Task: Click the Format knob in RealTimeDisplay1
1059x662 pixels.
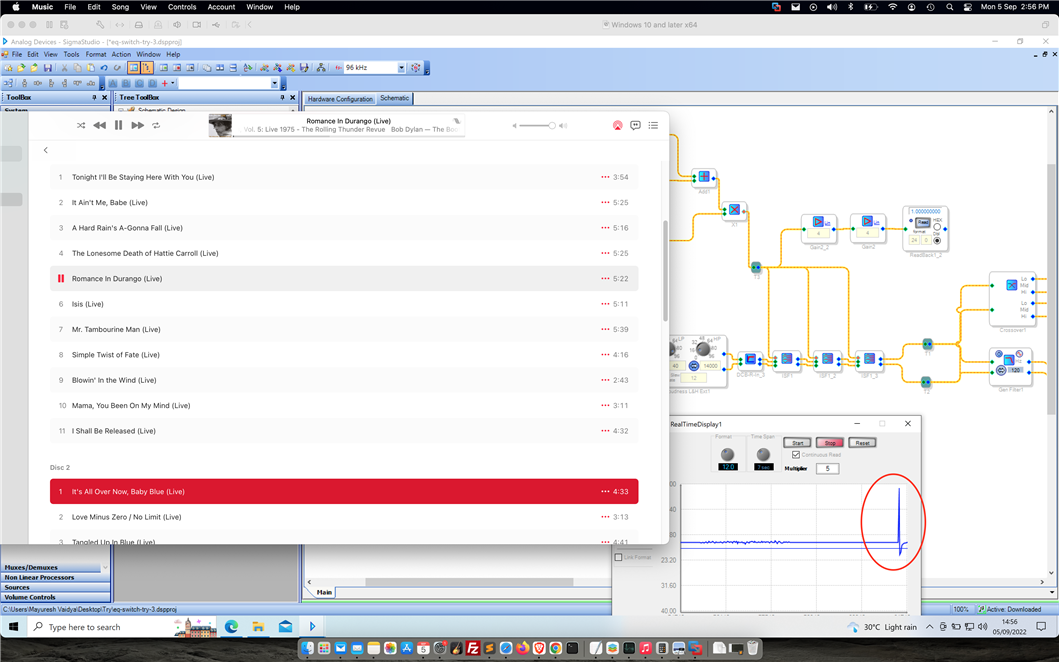Action: [727, 454]
